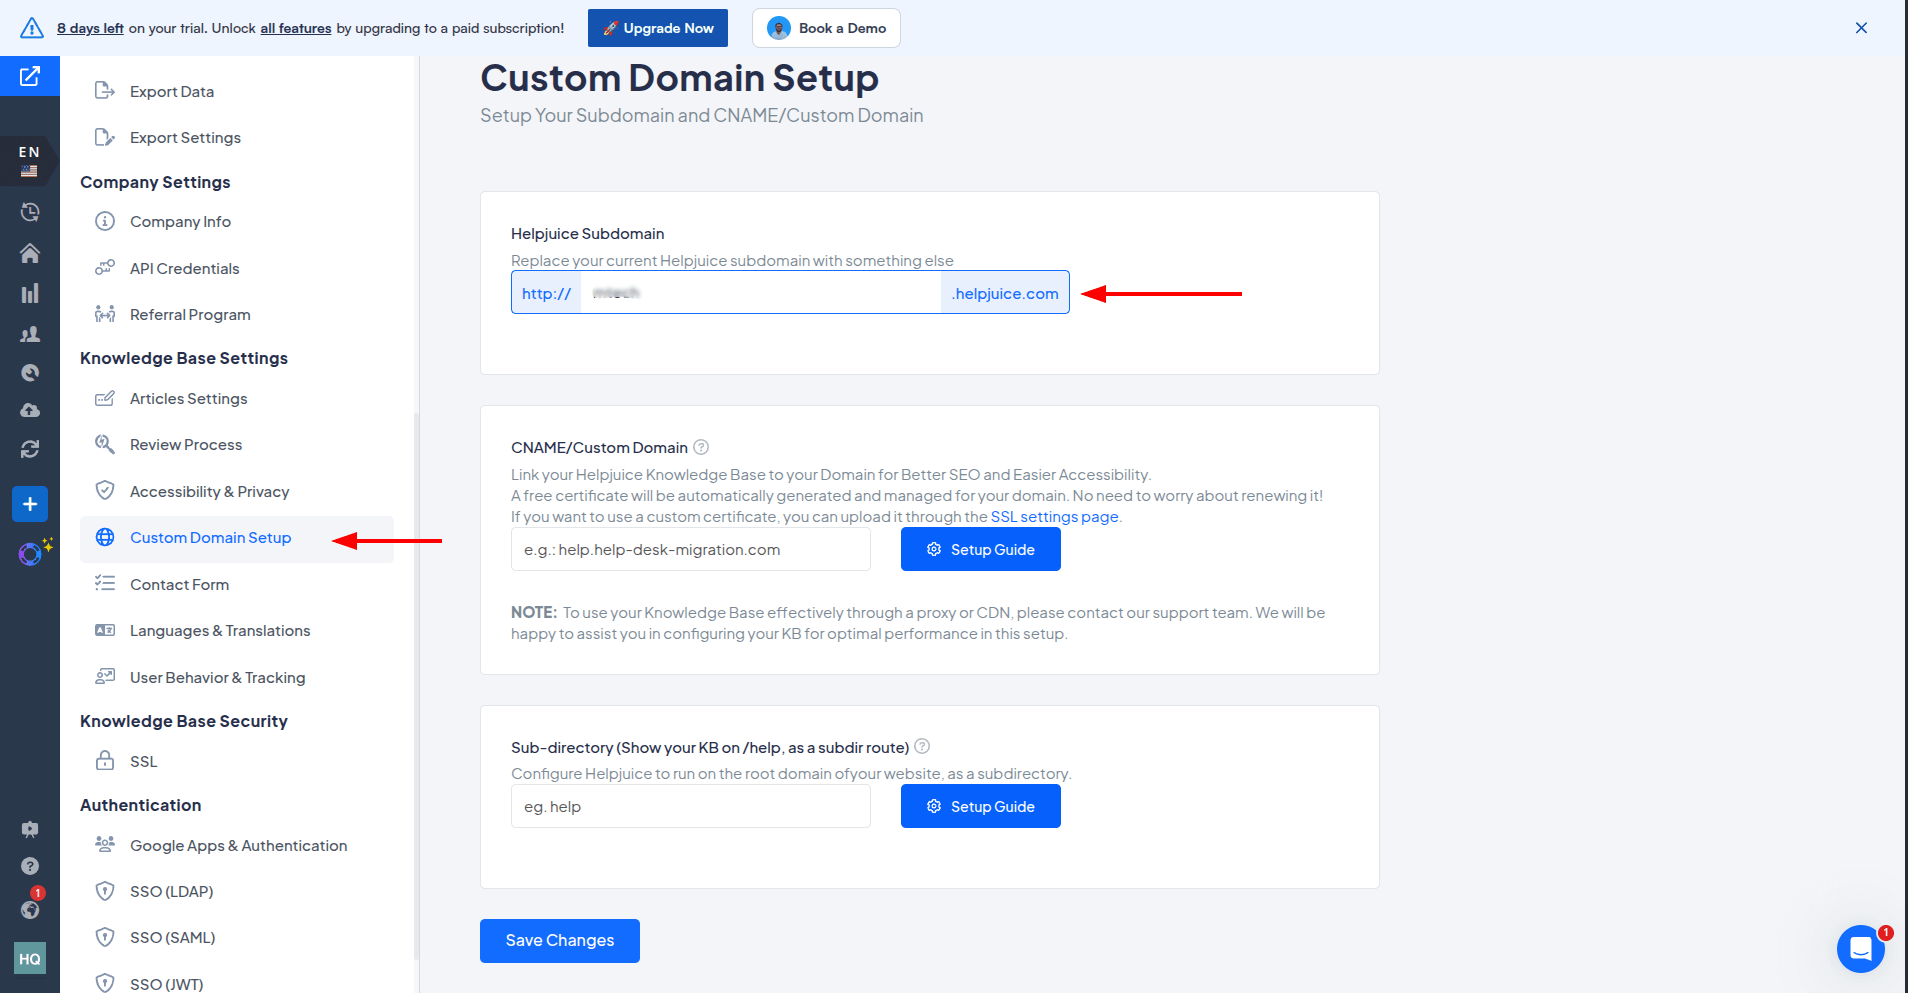Image resolution: width=1908 pixels, height=993 pixels.
Task: Click the 'Knowledge Base Security' section heading
Action: tap(184, 721)
